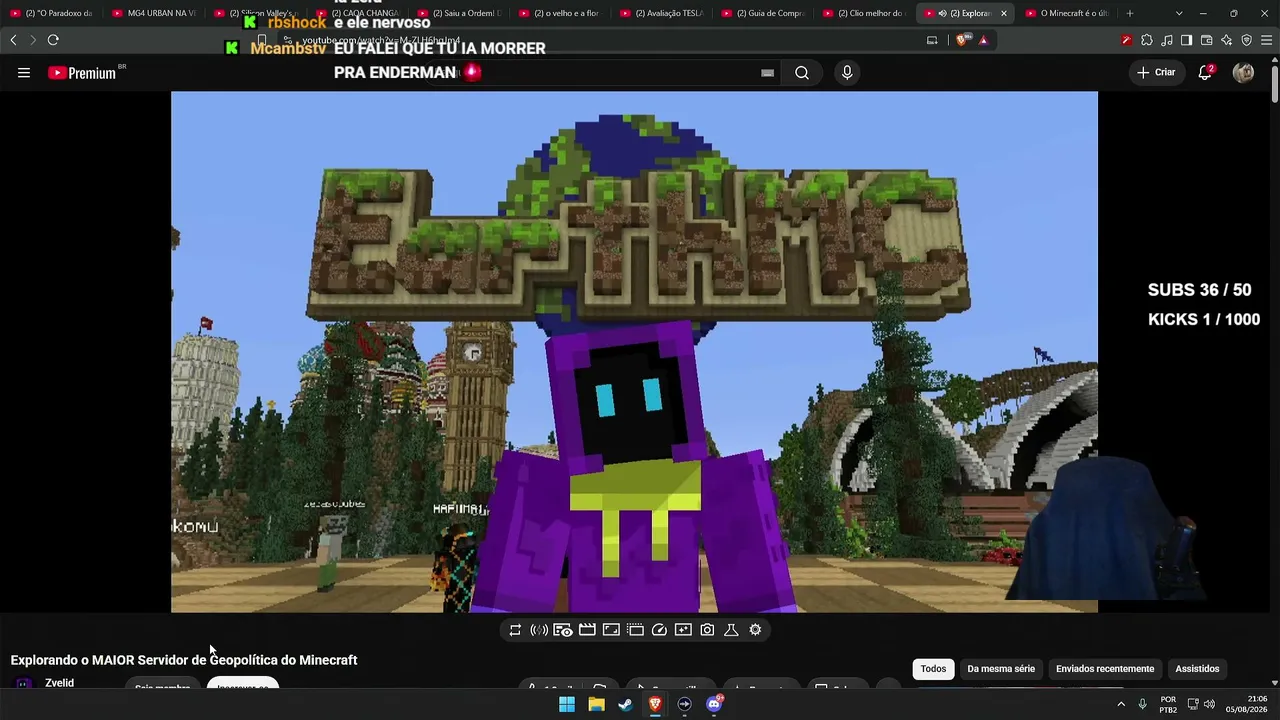Open the on-screen keyboard in search box
Viewport: 1280px width, 720px height.
coord(767,73)
